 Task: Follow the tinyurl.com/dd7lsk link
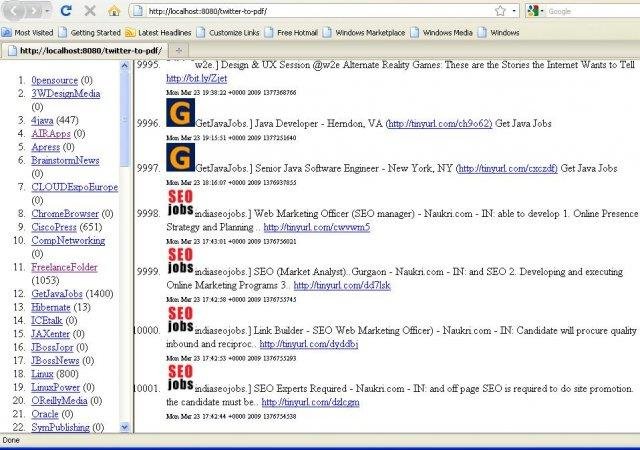[x=342, y=285]
